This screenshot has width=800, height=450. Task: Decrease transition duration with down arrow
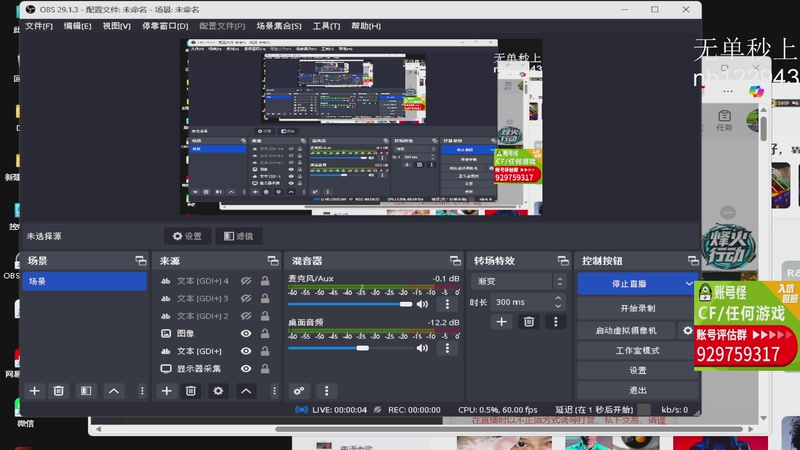[558, 306]
